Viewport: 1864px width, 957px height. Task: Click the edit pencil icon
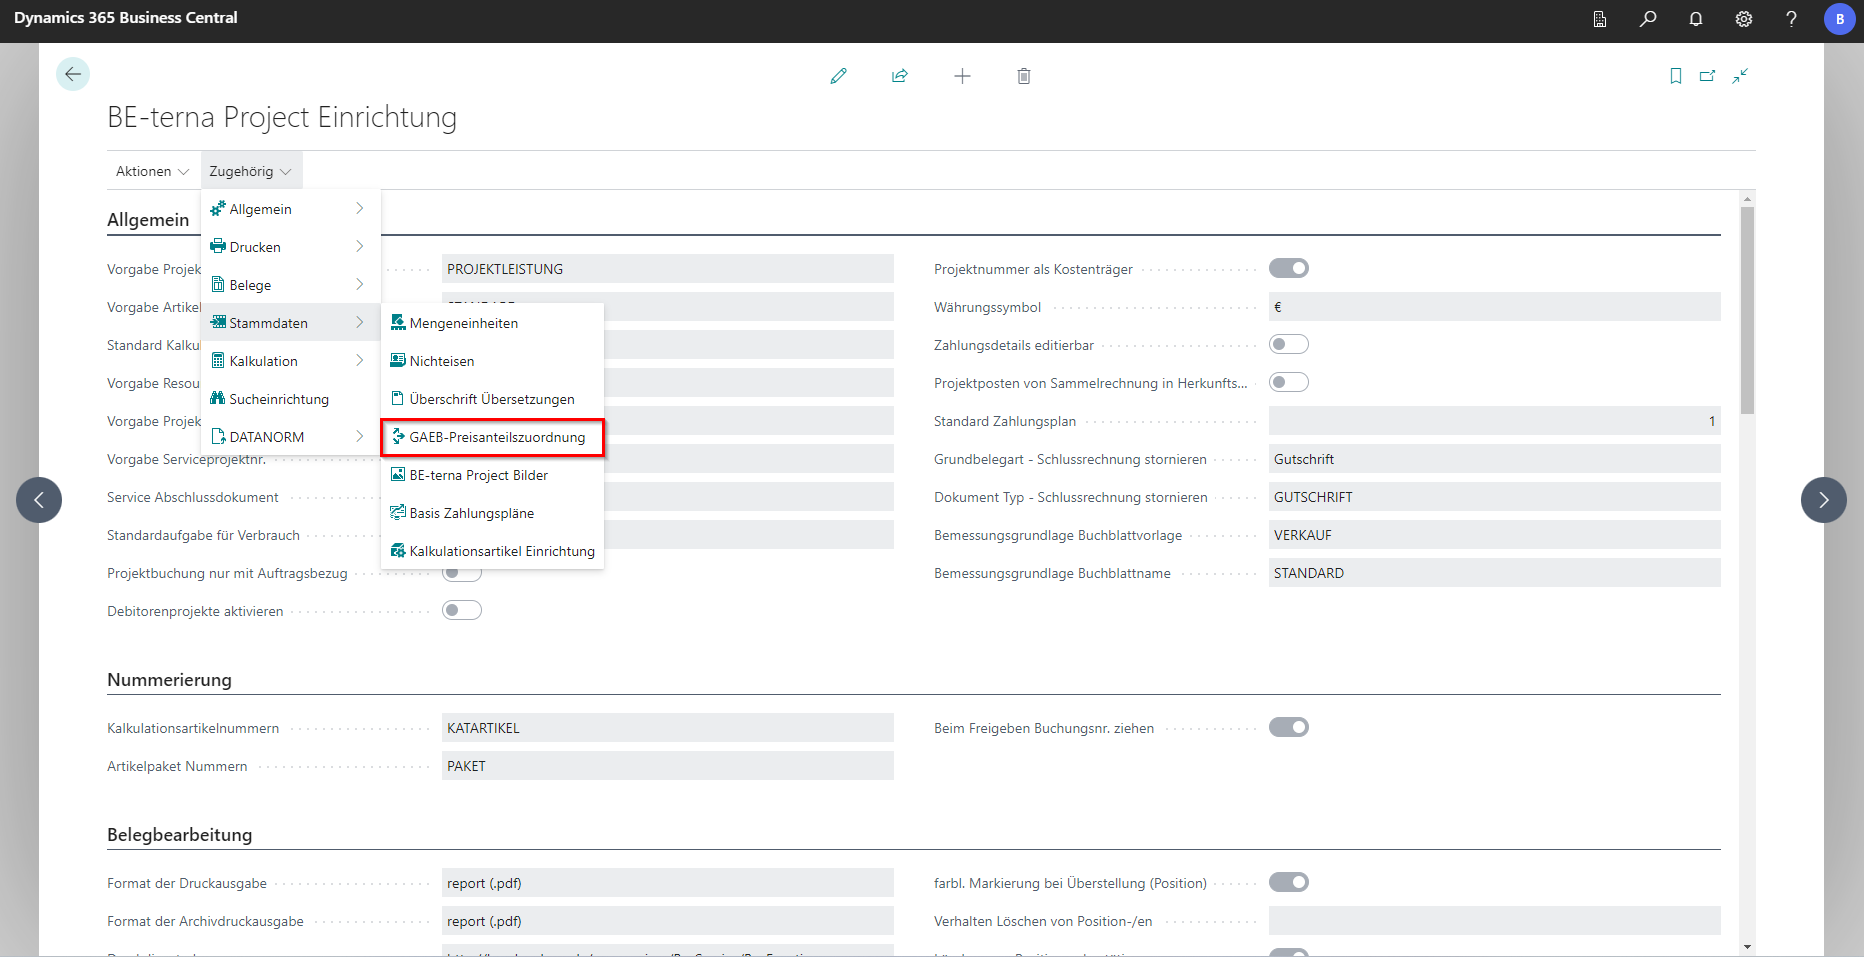point(838,76)
